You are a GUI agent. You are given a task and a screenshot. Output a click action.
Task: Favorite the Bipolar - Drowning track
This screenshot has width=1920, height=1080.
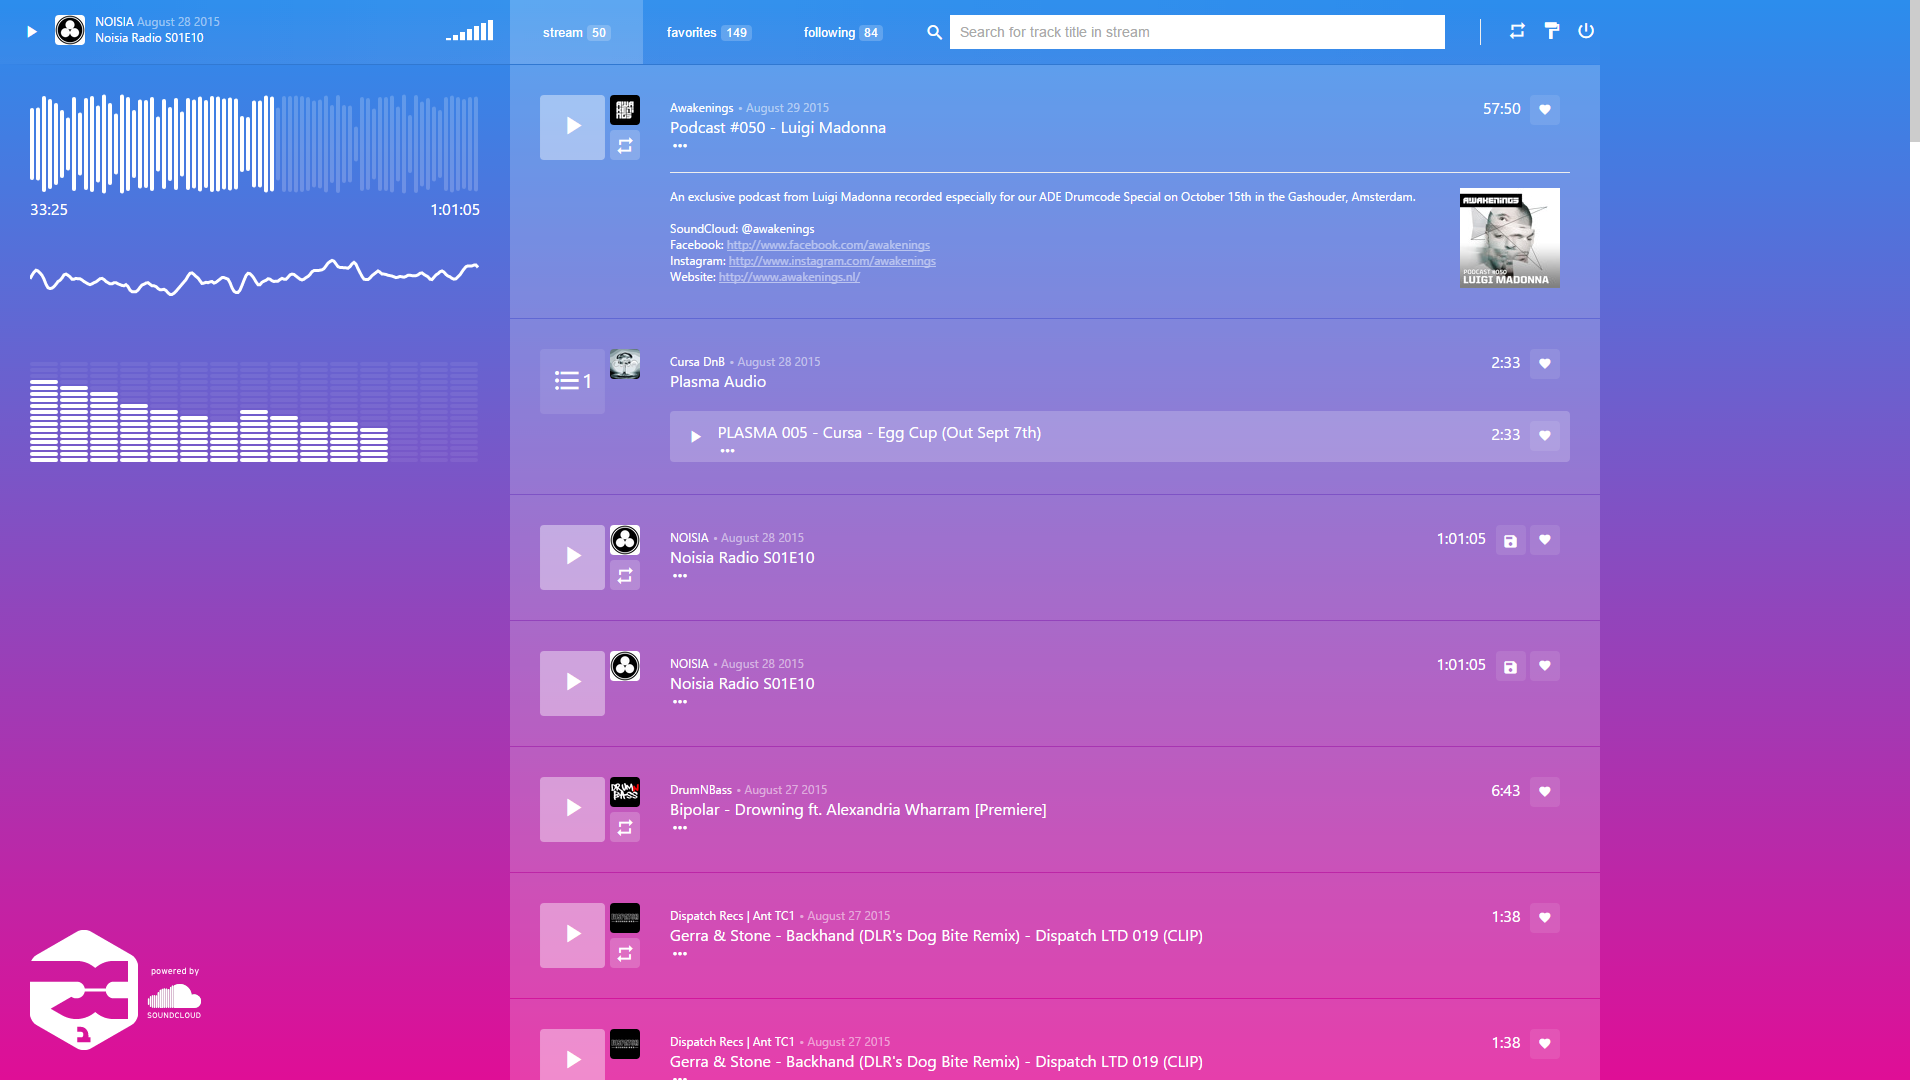tap(1544, 792)
